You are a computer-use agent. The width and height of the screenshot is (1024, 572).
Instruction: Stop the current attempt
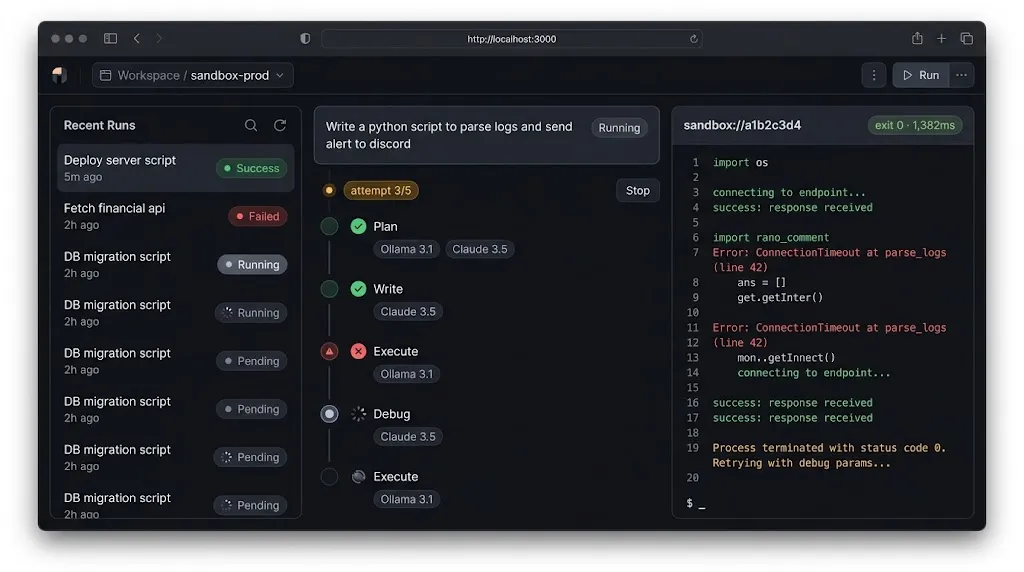pos(637,191)
